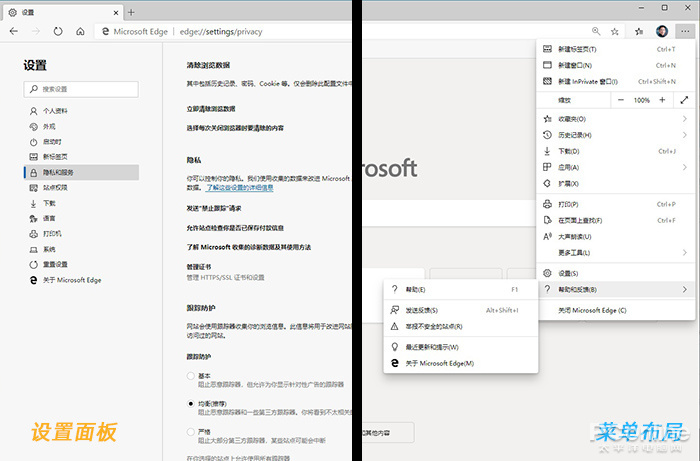Image resolution: width=700 pixels, height=461 pixels.
Task: Choose 扩展(X) from the menu
Action: pos(616,183)
